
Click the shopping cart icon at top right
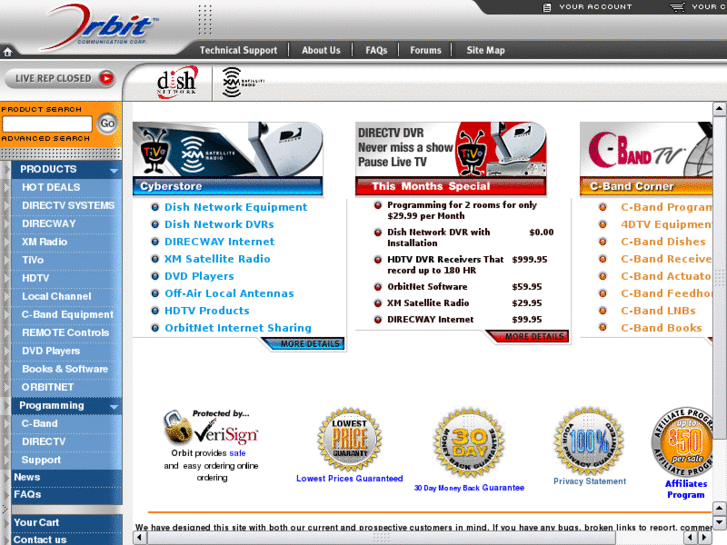tap(677, 7)
